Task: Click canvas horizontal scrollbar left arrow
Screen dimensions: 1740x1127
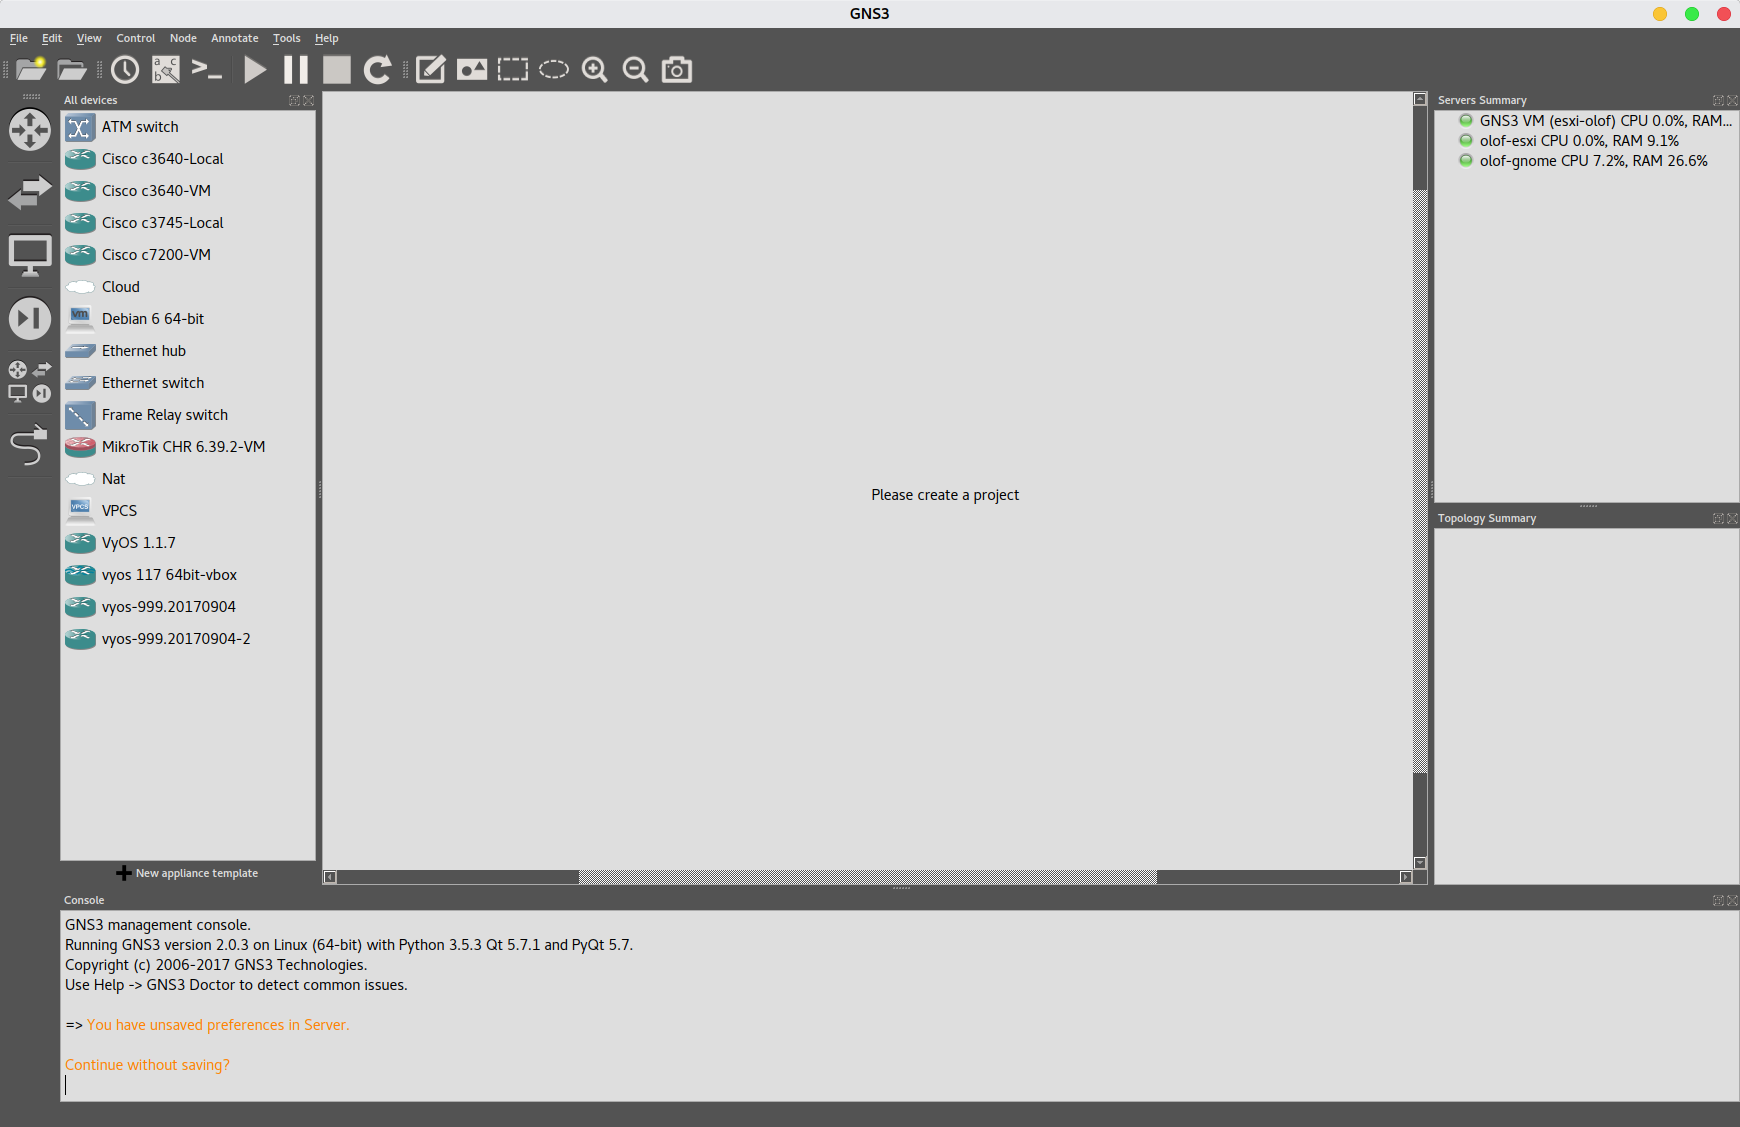Action: click(x=330, y=877)
